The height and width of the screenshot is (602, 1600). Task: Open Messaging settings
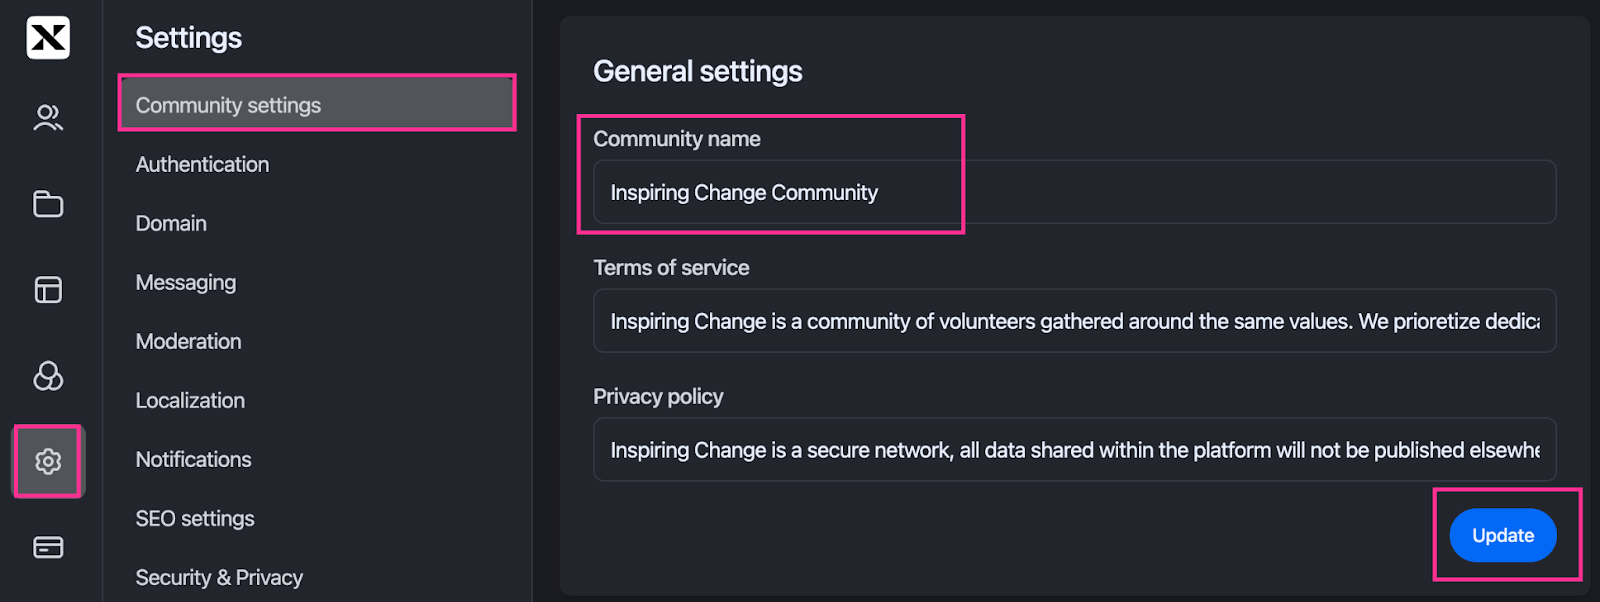[x=186, y=282]
